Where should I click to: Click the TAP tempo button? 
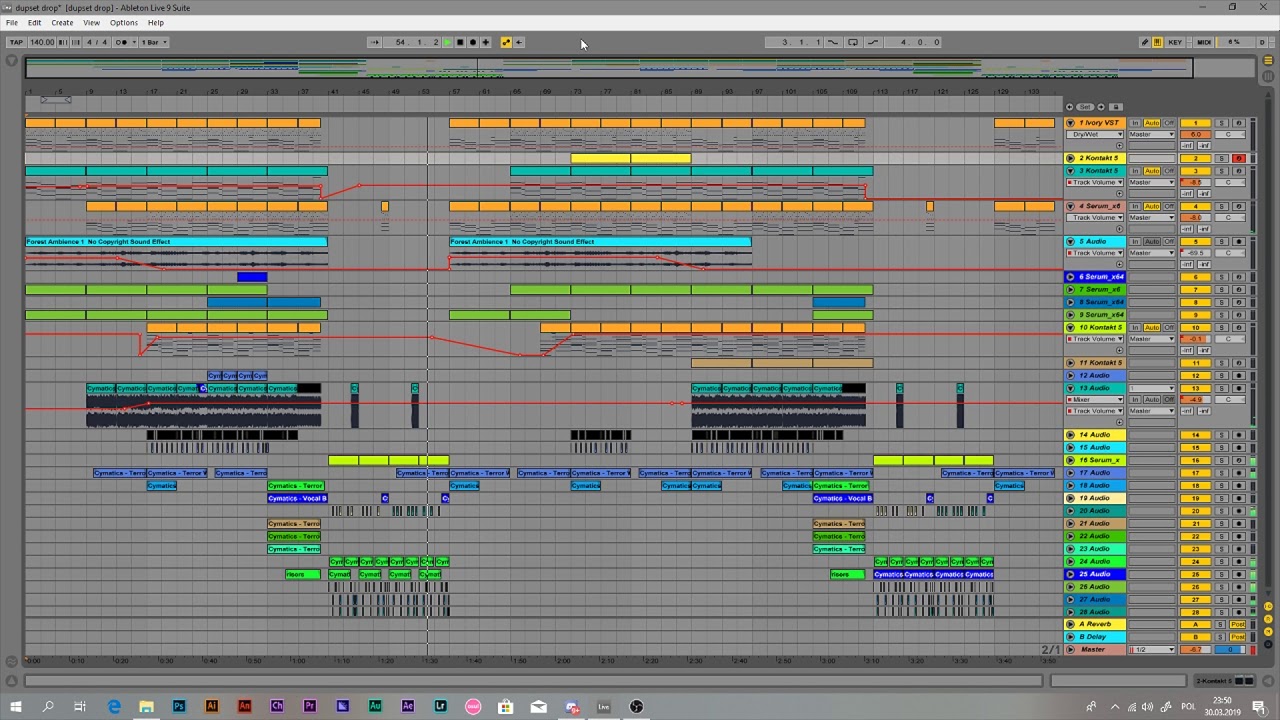pyautogui.click(x=16, y=42)
